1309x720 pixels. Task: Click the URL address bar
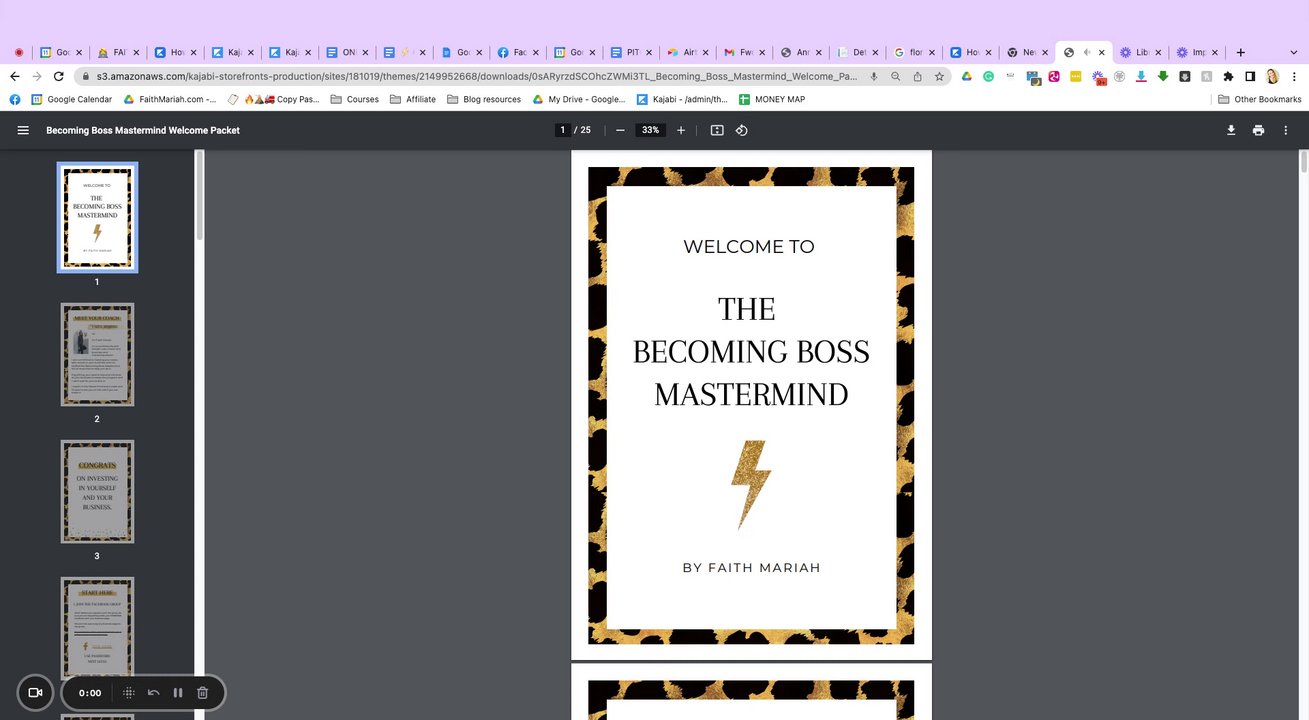476,76
